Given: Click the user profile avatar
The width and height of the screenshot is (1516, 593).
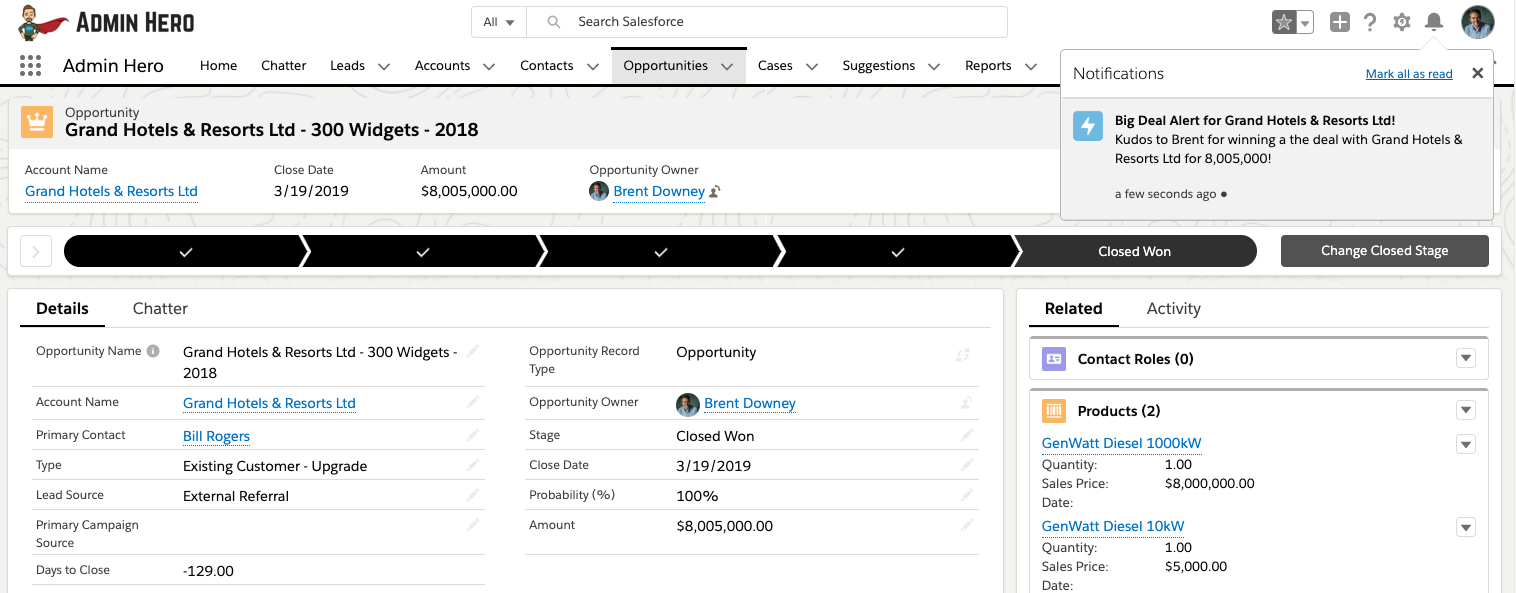Looking at the screenshot, I should click(x=1477, y=22).
